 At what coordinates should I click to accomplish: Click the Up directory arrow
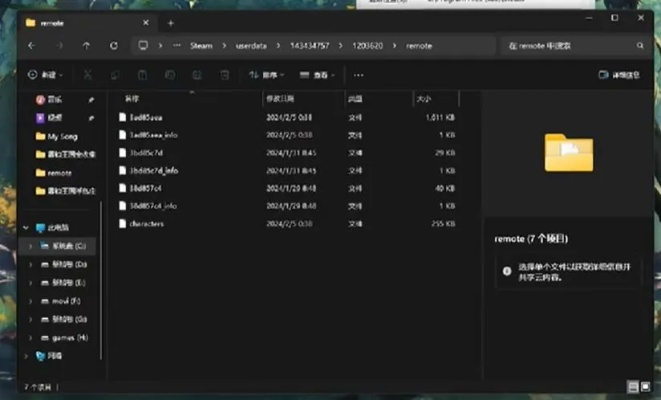(x=87, y=46)
